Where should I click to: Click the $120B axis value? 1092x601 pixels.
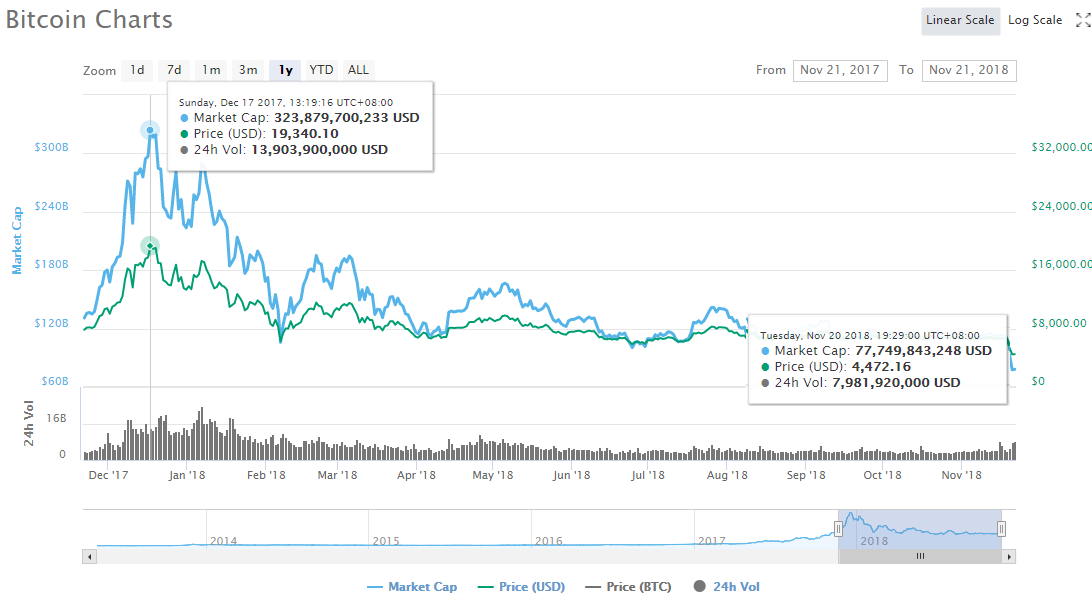coord(52,323)
